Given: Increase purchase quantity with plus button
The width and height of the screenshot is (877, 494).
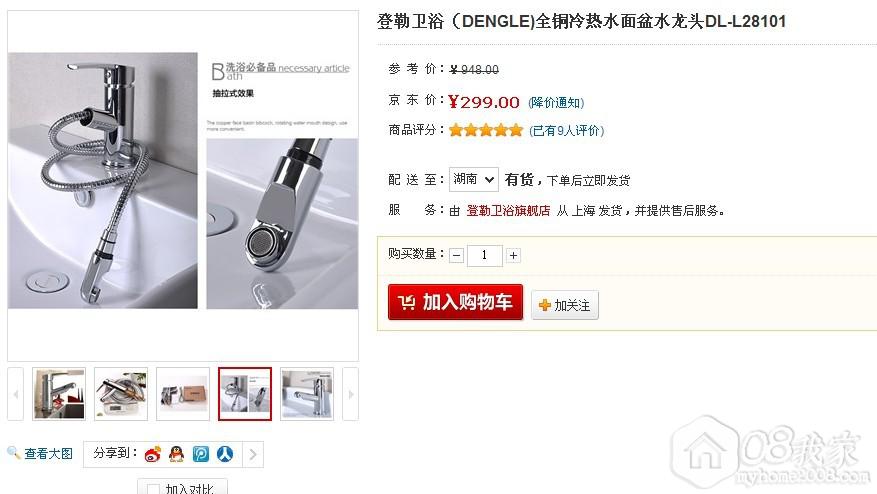Looking at the screenshot, I should coord(513,256).
